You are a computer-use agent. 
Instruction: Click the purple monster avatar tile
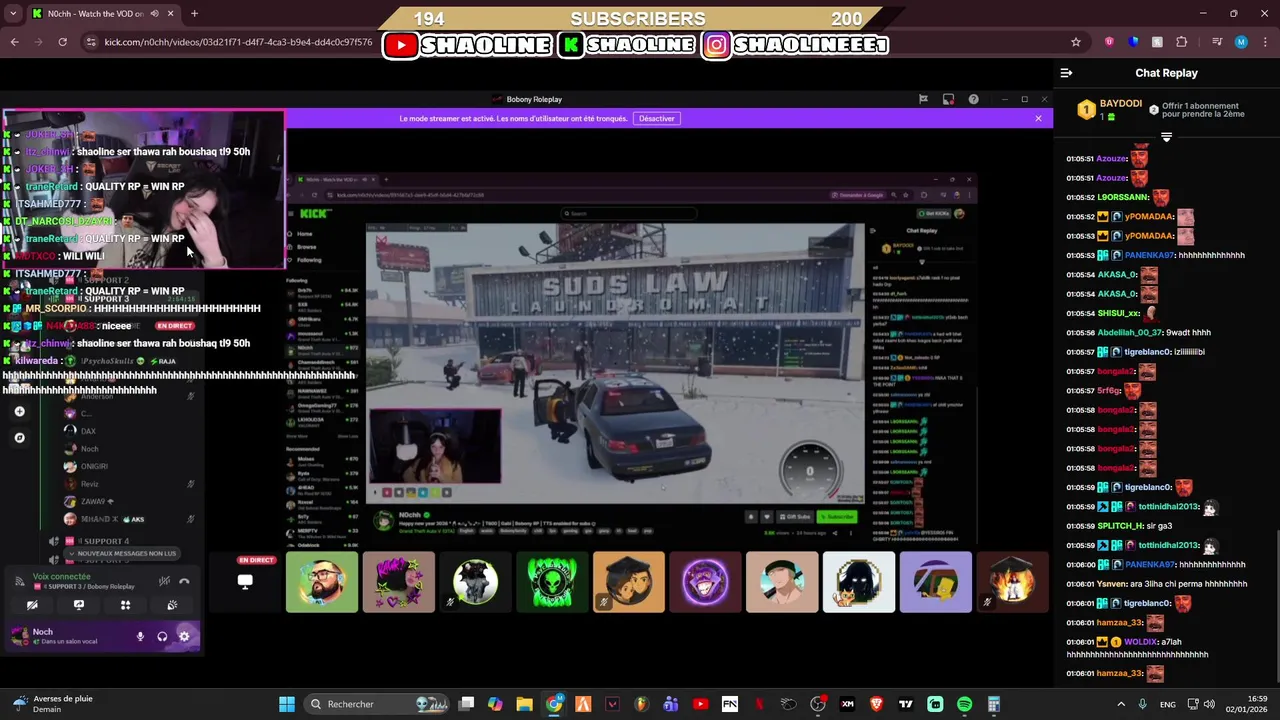tap(705, 582)
